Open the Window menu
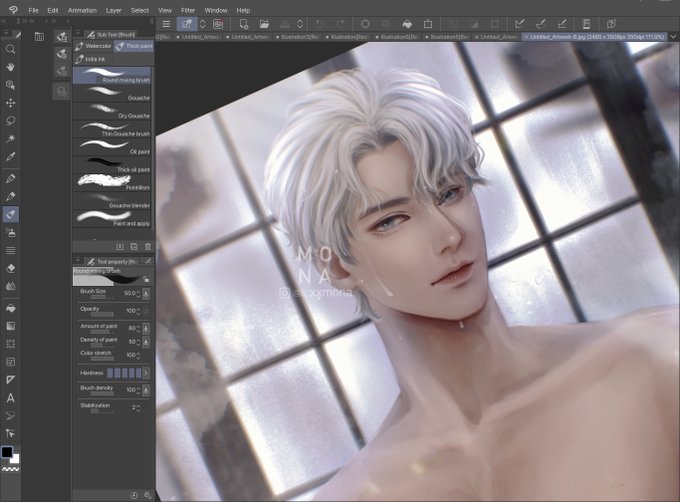The image size is (680, 502). click(x=216, y=10)
